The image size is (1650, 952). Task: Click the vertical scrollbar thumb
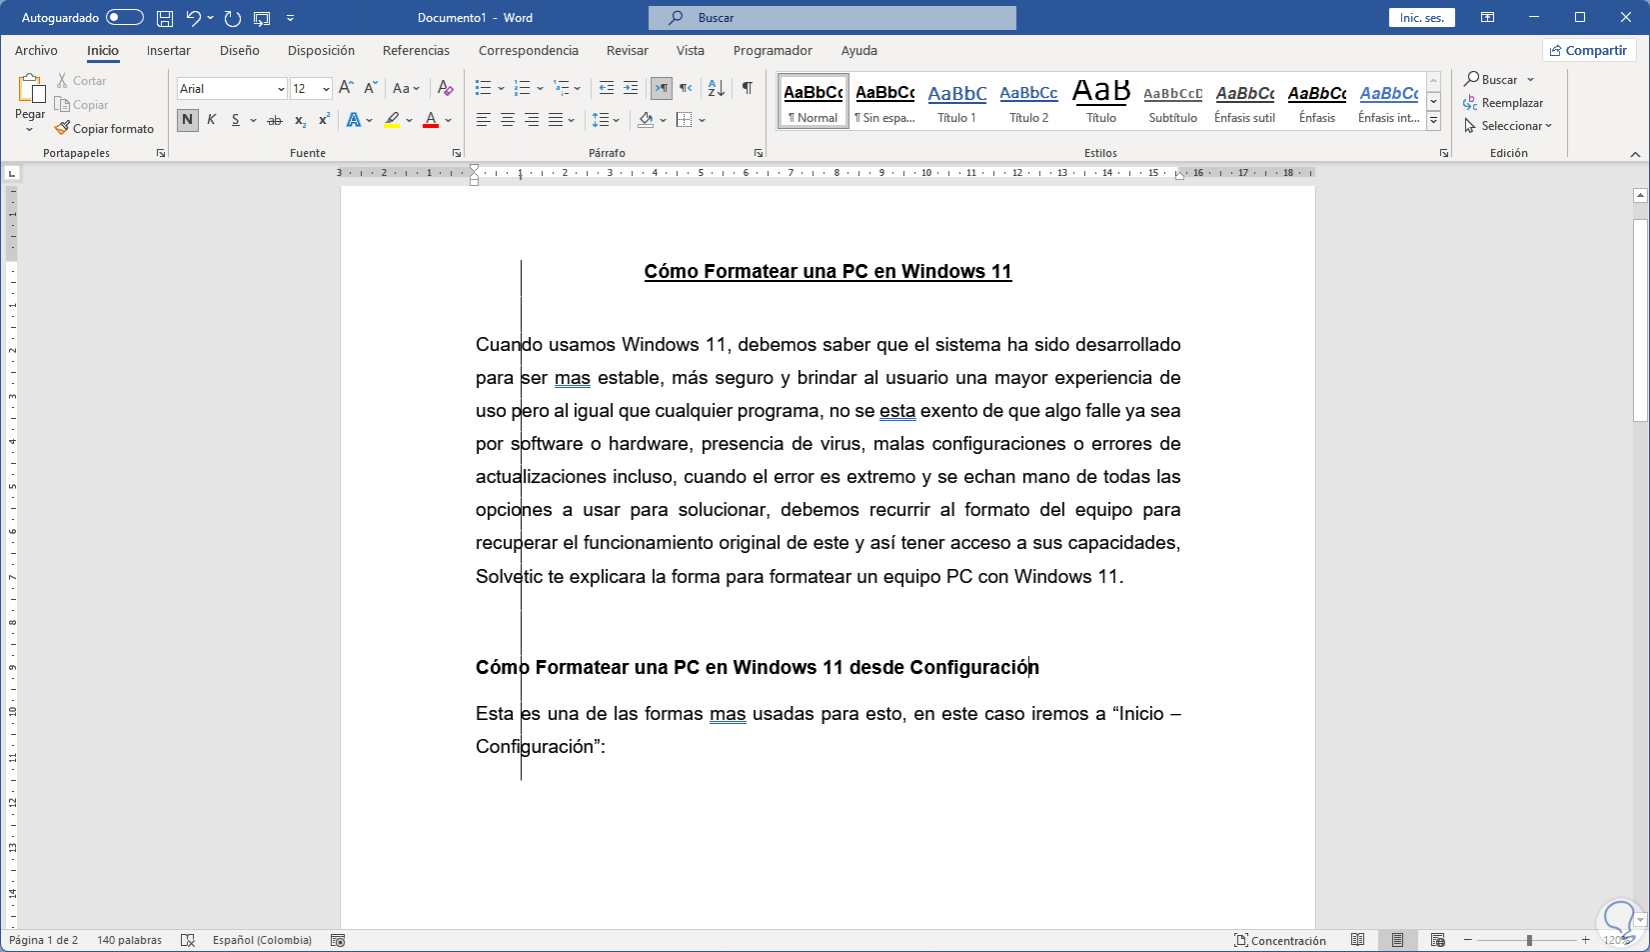coord(1640,320)
